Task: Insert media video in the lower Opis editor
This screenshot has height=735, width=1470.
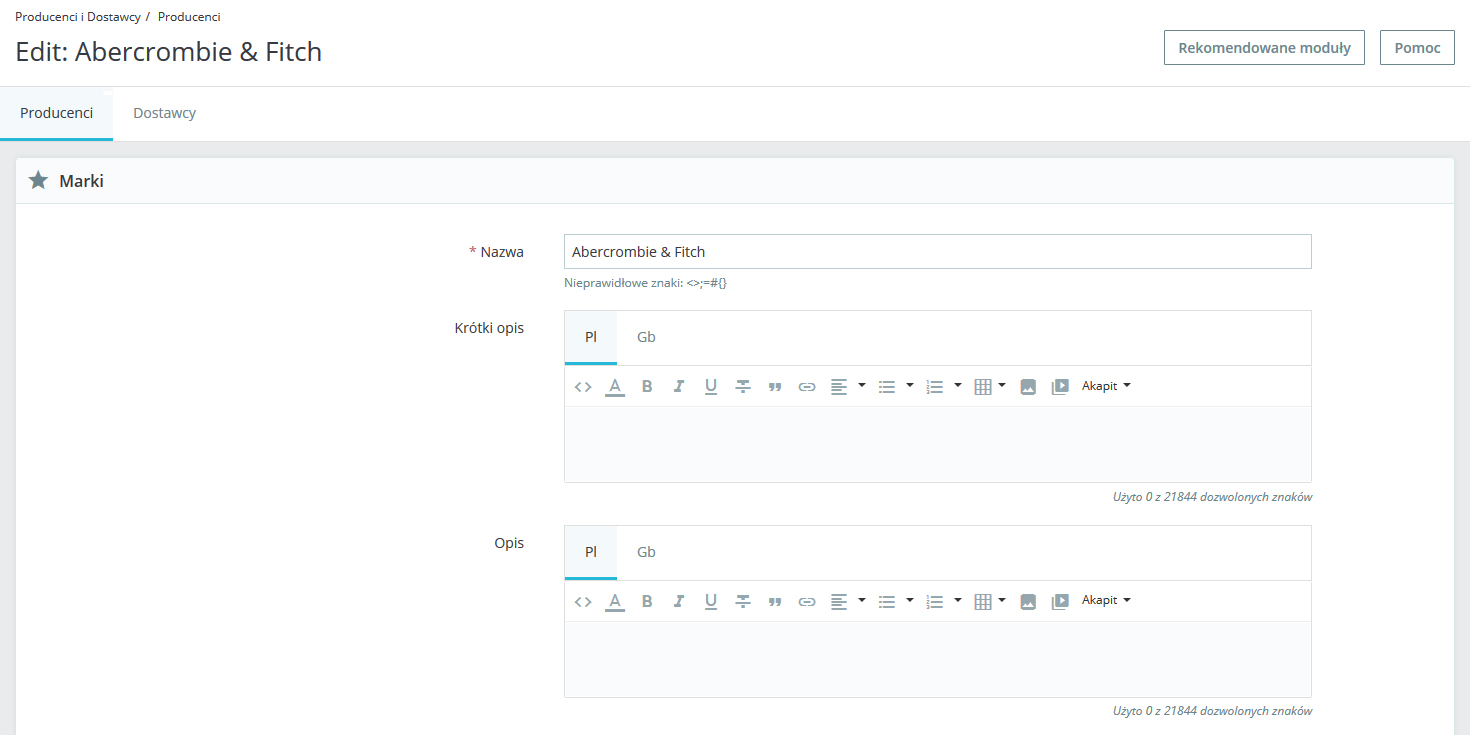Action: click(1060, 601)
